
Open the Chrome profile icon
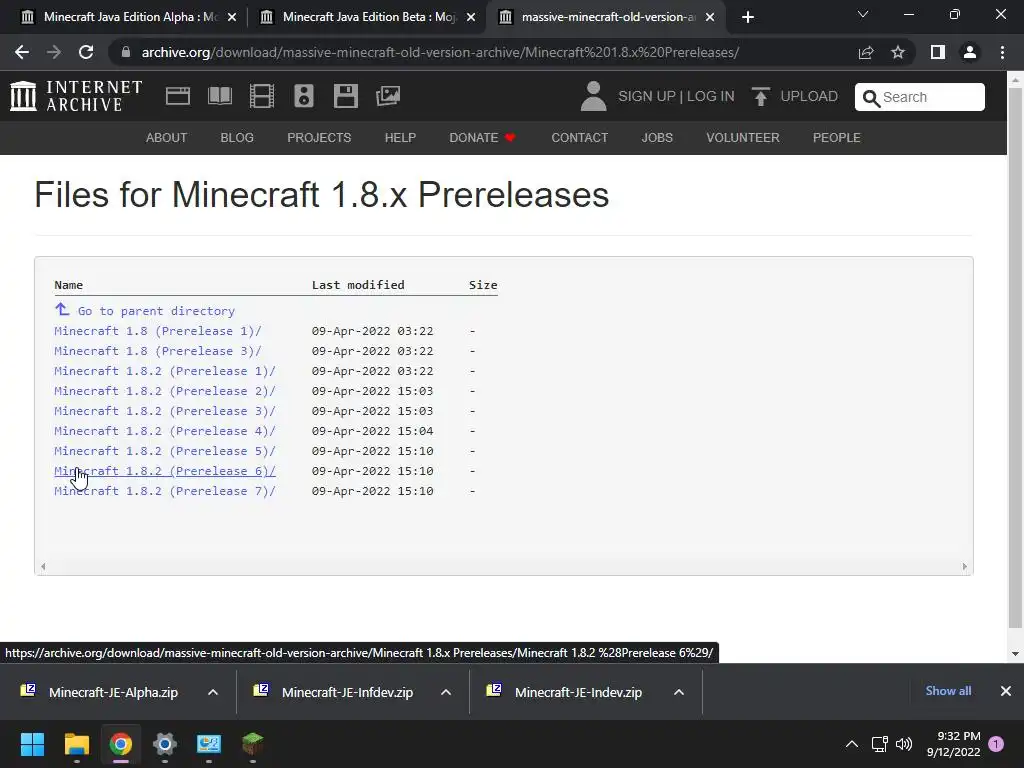(x=970, y=52)
